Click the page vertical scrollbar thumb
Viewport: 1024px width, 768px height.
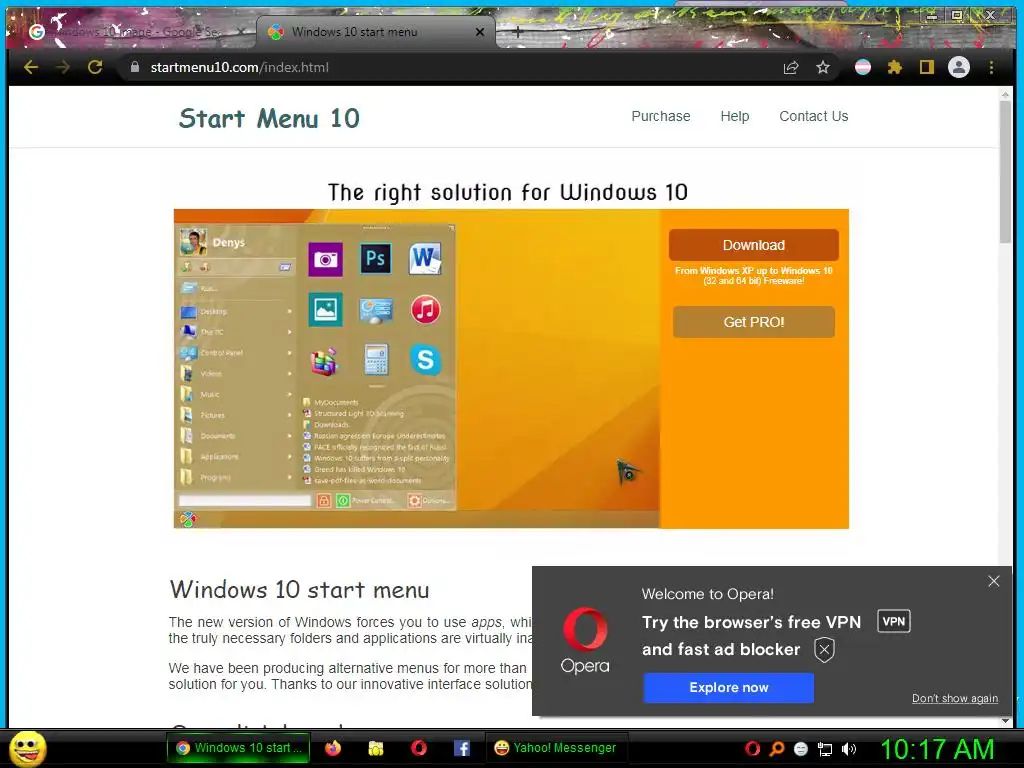click(x=1005, y=172)
